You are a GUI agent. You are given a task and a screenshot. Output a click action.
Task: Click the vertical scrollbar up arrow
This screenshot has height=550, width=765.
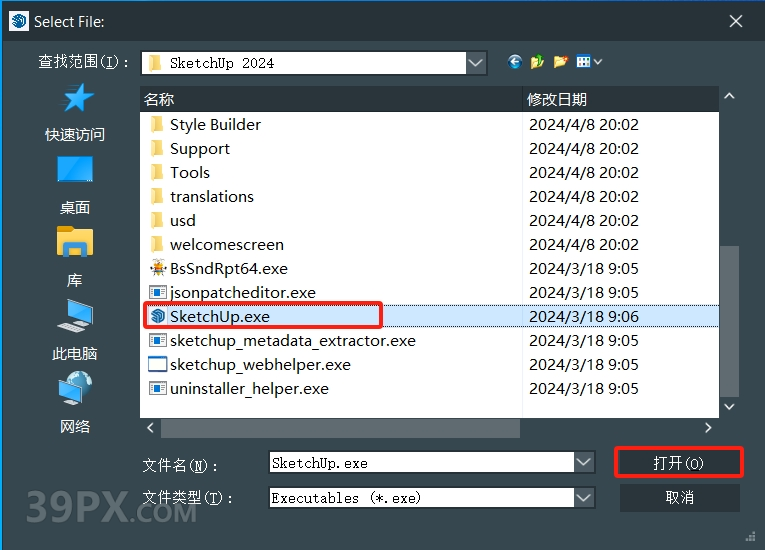[x=729, y=96]
